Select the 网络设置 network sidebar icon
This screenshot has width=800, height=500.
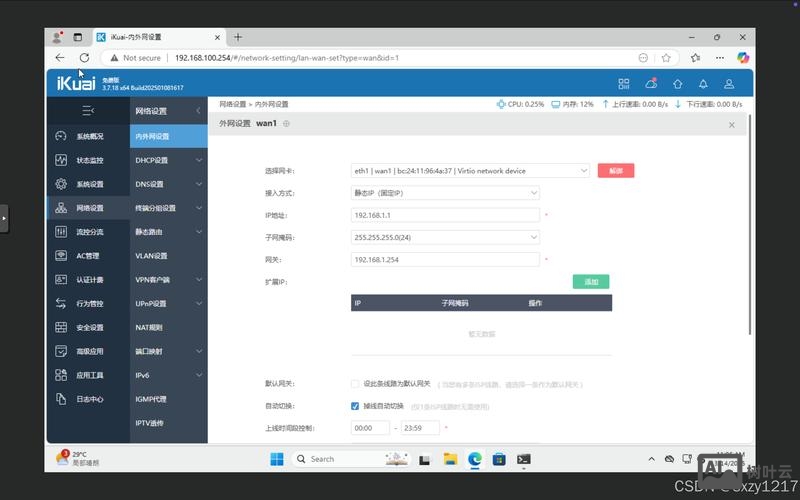pyautogui.click(x=61, y=208)
